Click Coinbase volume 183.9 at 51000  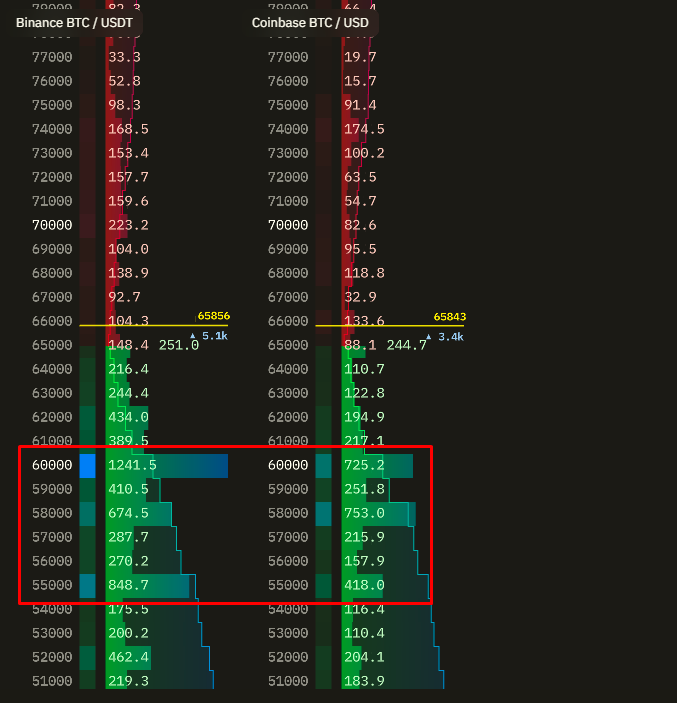(364, 681)
